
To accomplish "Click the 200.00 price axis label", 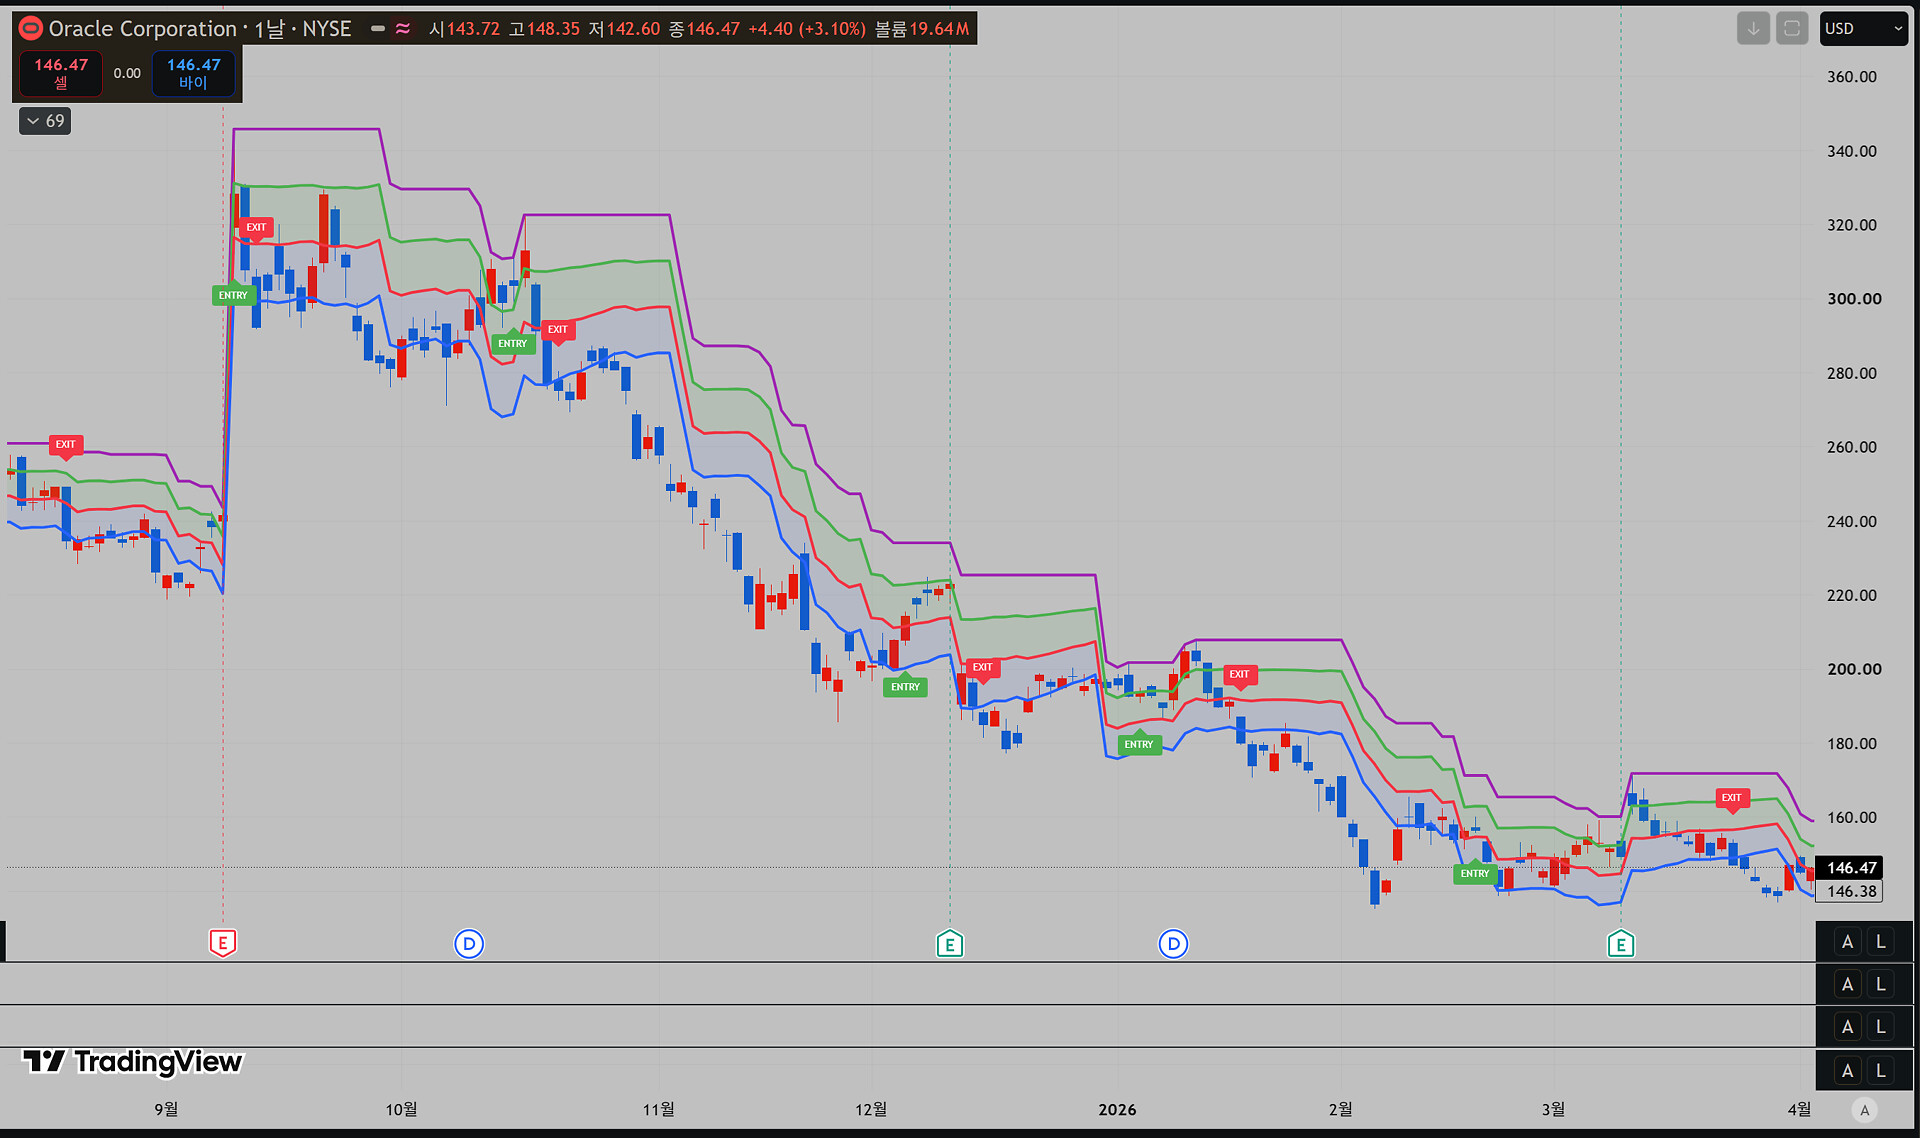I will 1854,669.
